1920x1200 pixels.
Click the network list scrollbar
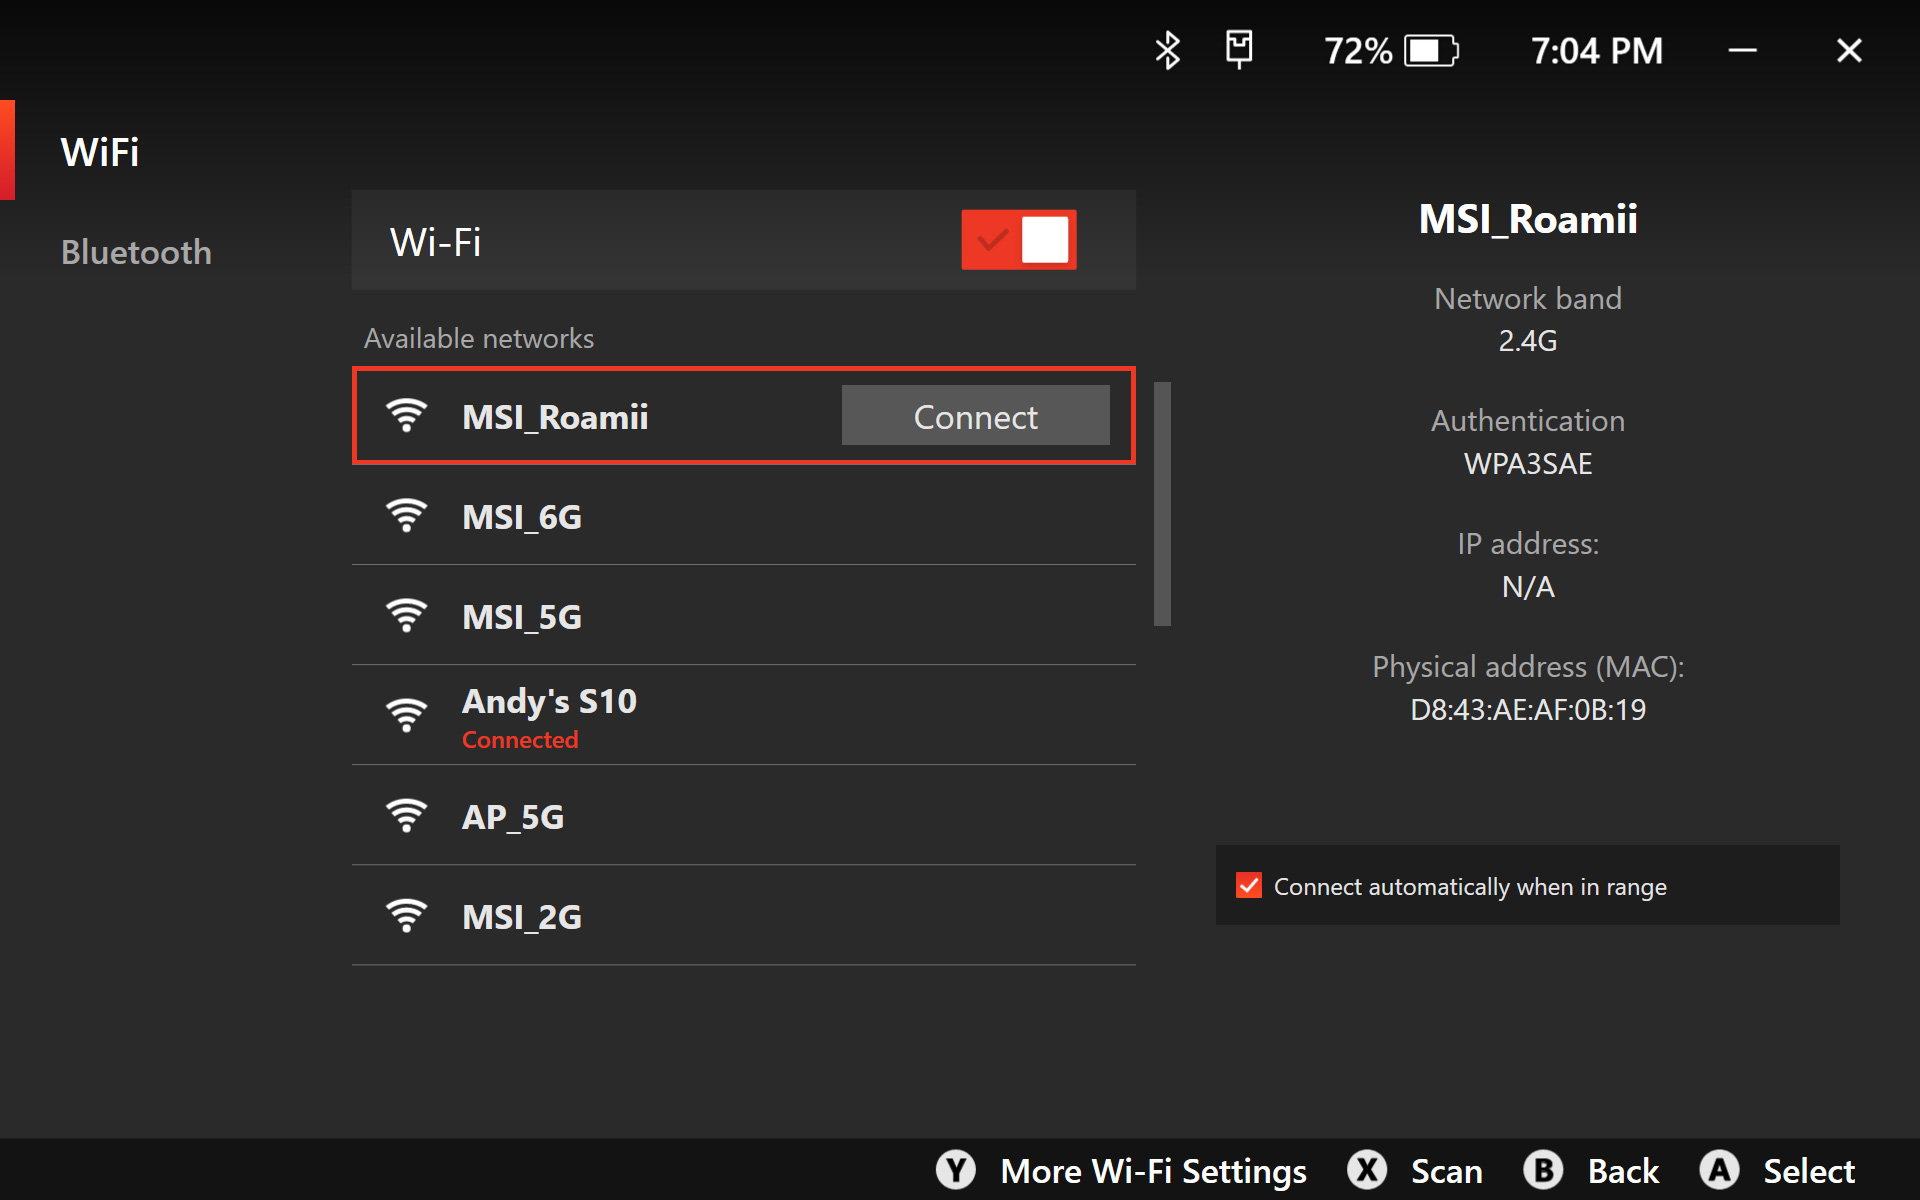coord(1162,504)
